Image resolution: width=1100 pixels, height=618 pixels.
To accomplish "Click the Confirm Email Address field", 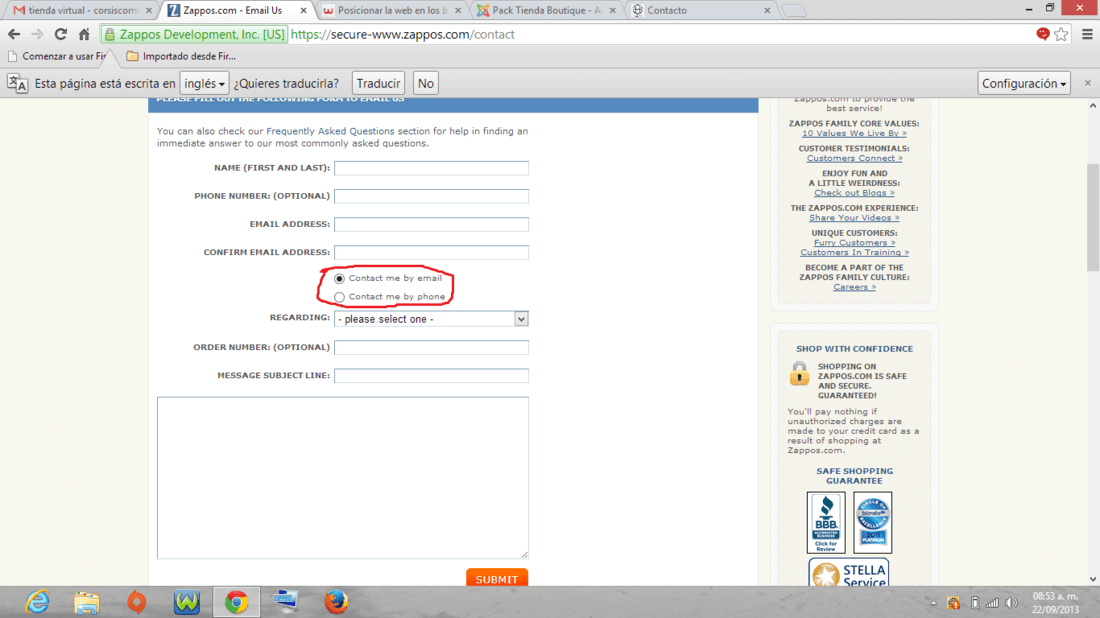I will click(x=431, y=253).
